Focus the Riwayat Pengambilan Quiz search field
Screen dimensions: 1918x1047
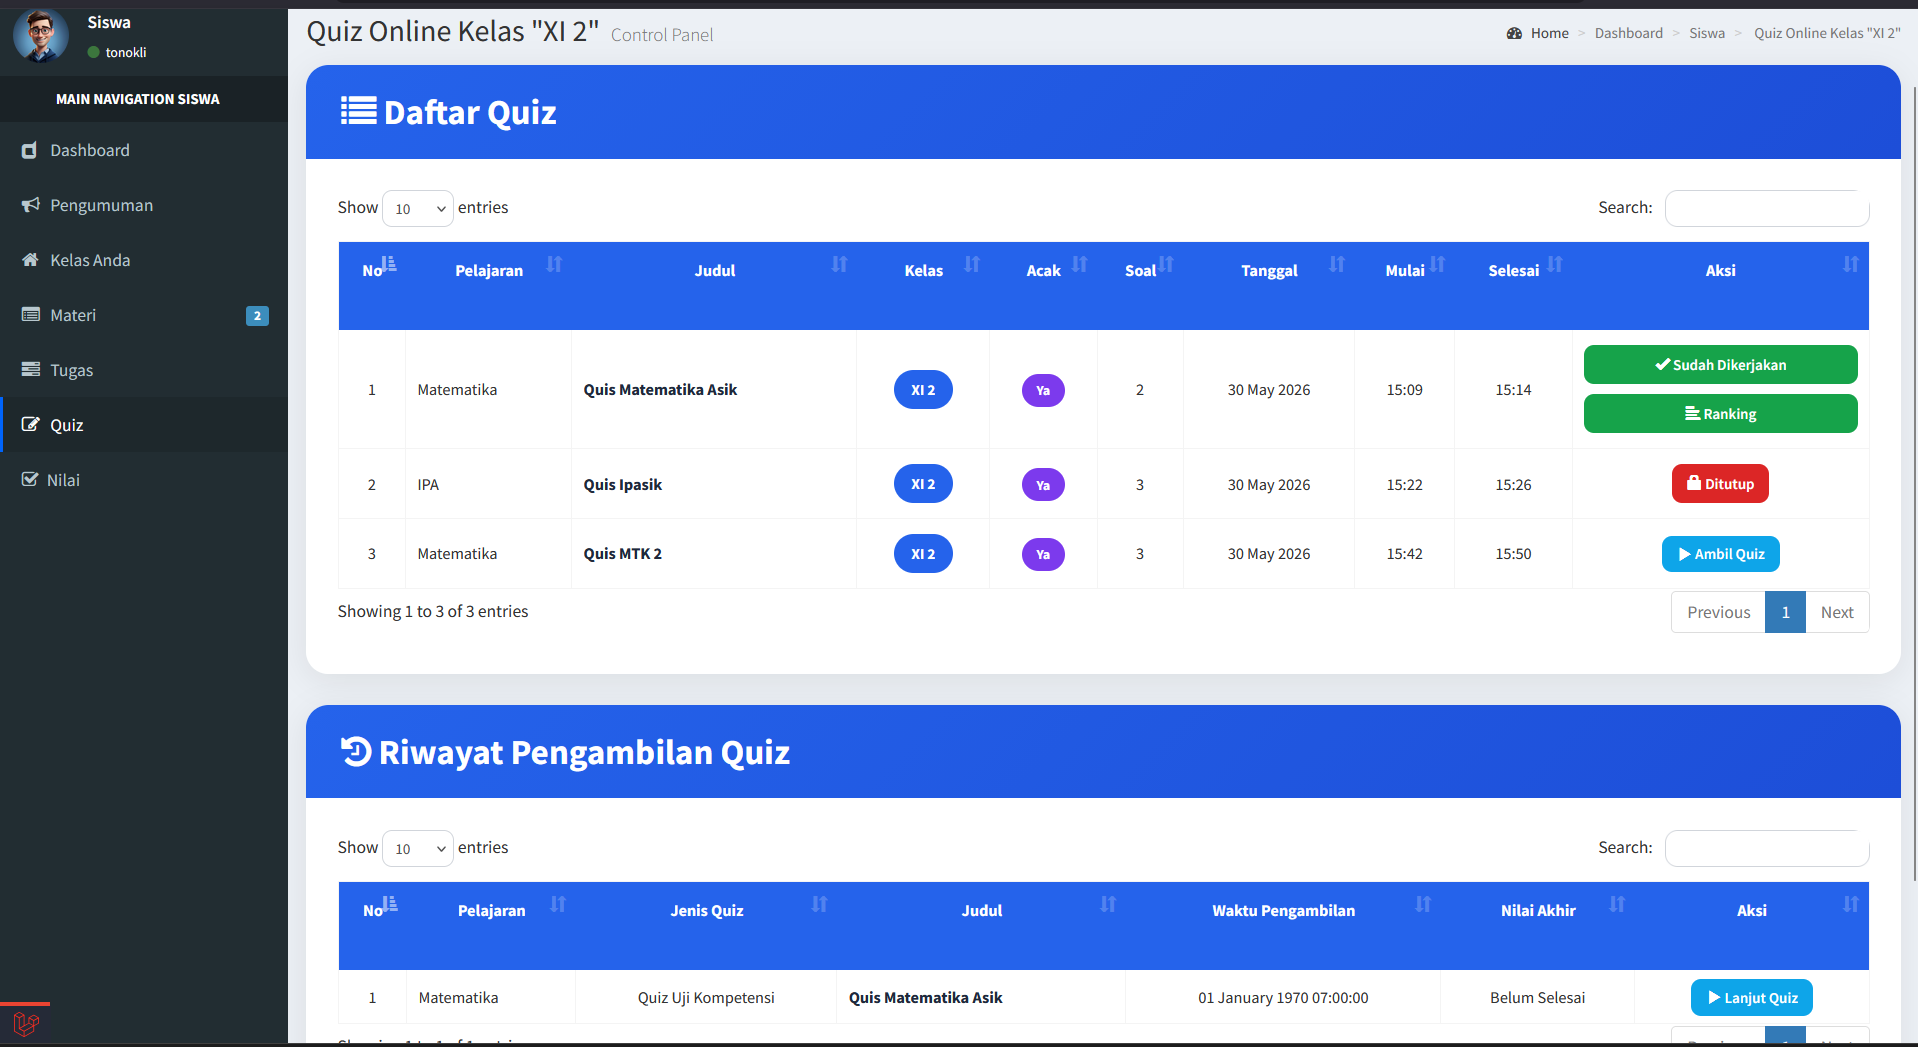click(1767, 848)
